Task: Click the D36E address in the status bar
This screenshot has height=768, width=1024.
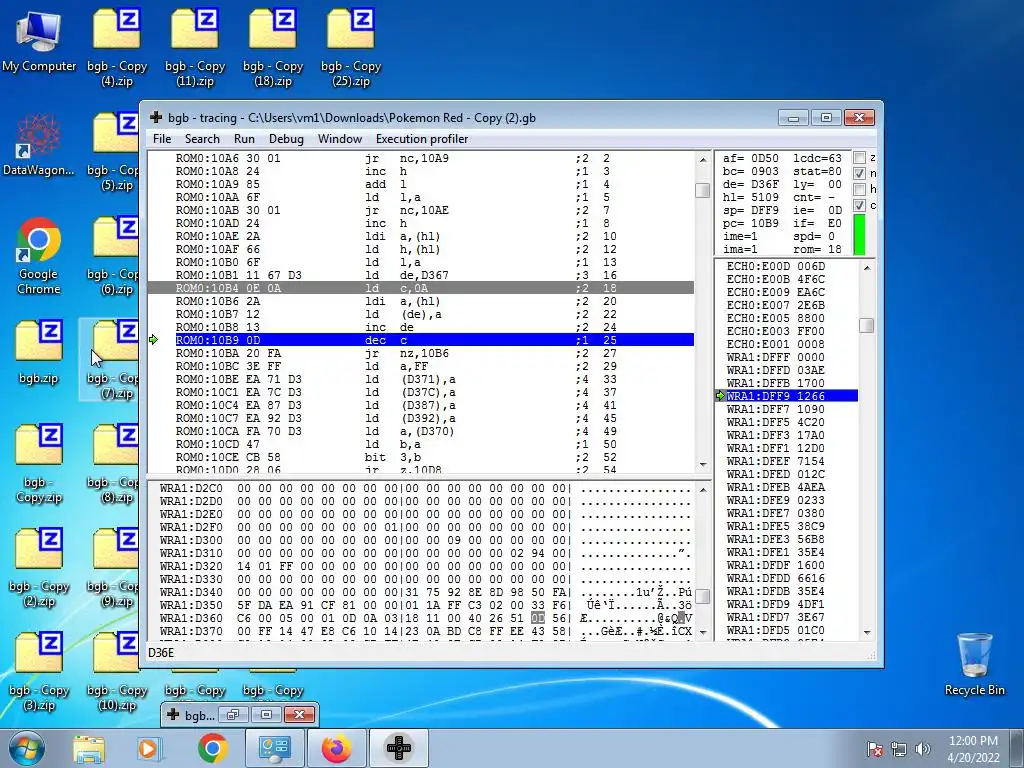Action: (x=161, y=652)
